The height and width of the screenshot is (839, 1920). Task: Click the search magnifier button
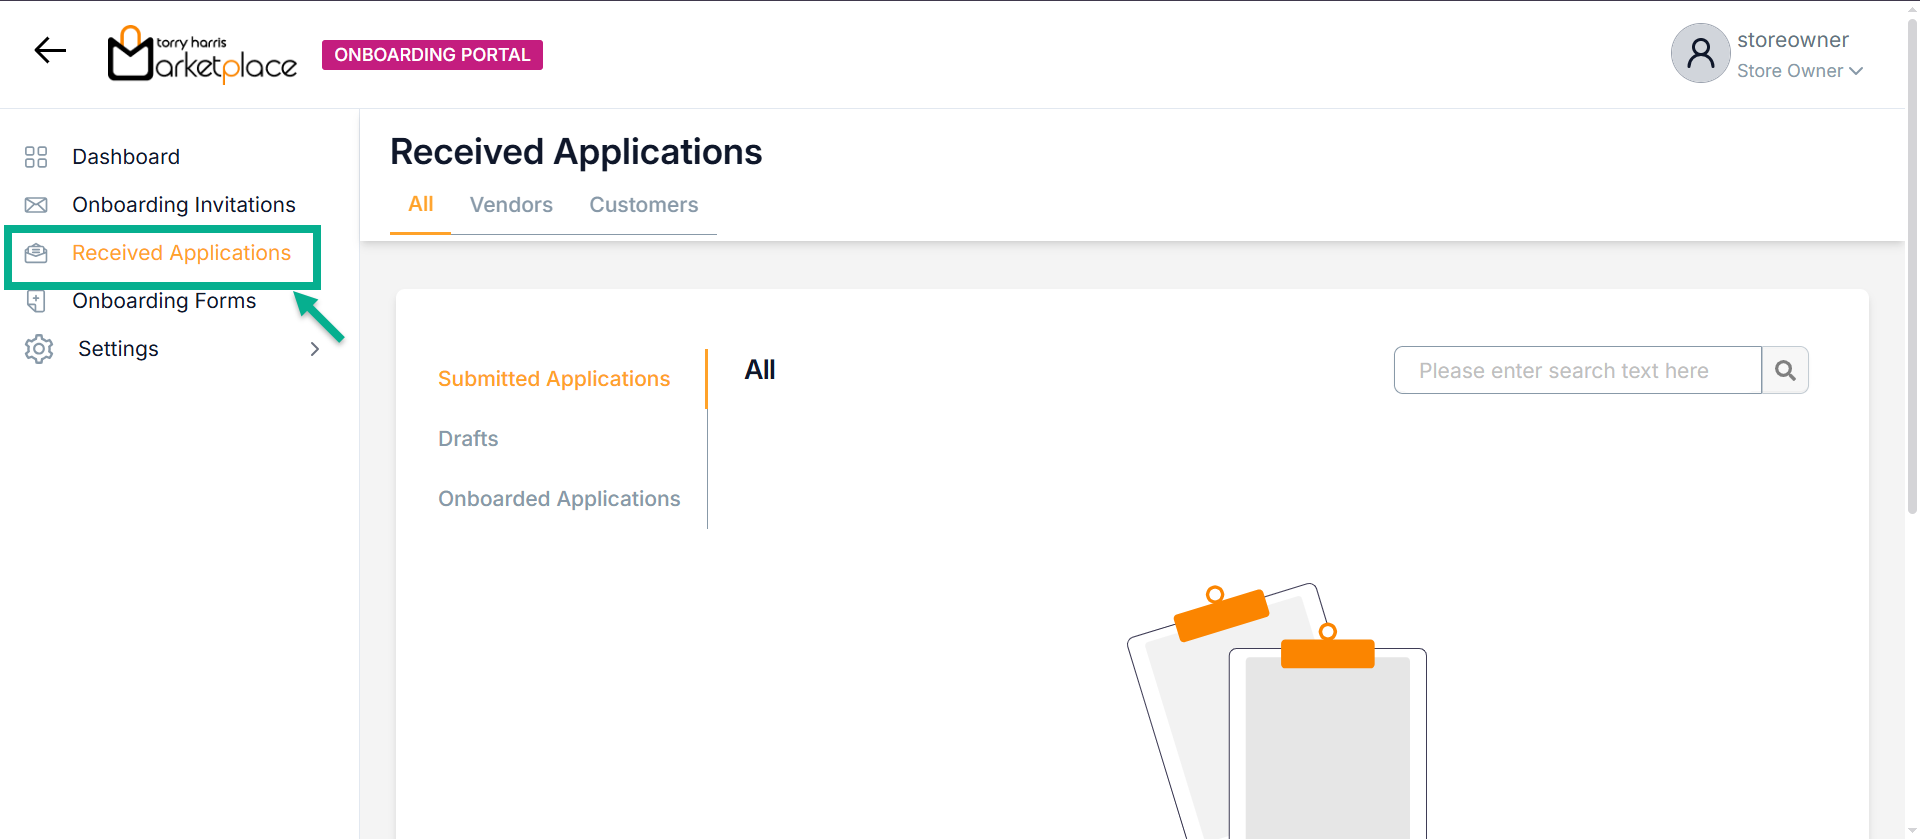(x=1785, y=371)
